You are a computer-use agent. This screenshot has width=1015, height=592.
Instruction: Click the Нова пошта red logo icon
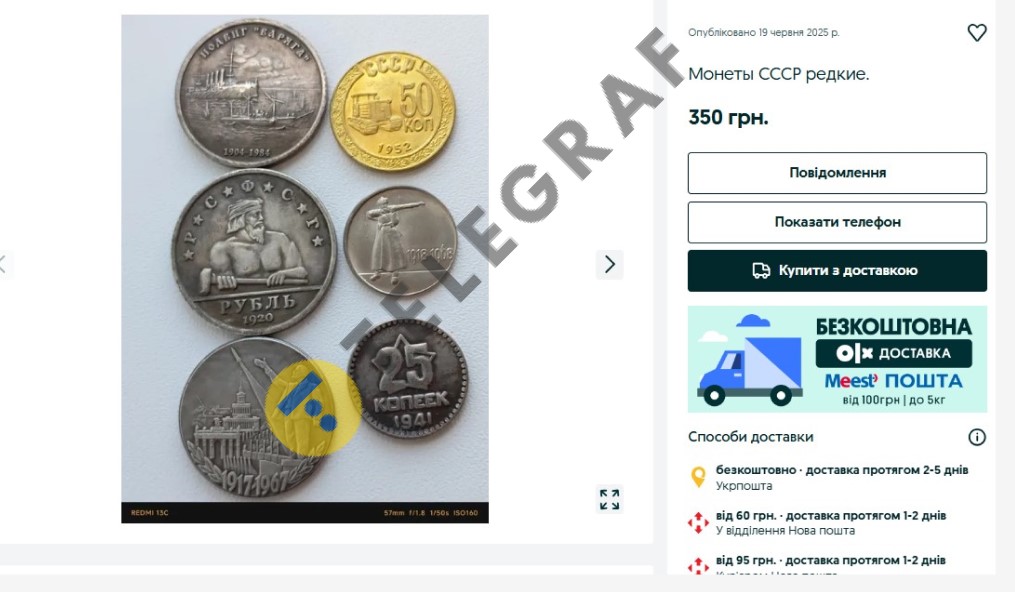point(698,523)
